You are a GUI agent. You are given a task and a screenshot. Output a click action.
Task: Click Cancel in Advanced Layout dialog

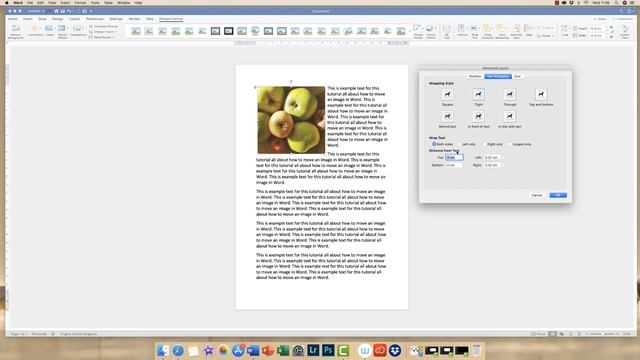pos(537,195)
